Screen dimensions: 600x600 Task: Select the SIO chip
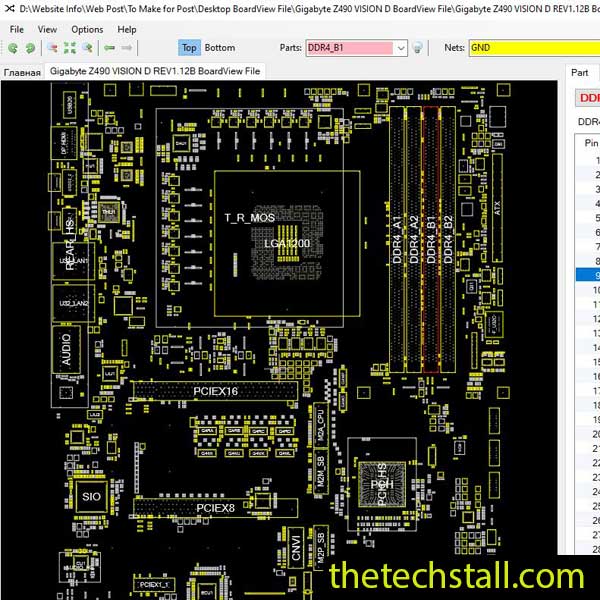(91, 497)
